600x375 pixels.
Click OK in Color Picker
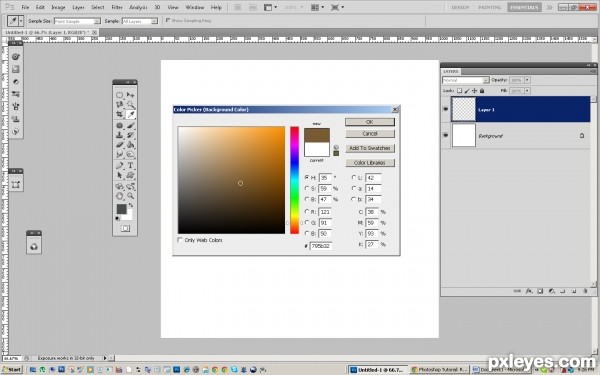[x=370, y=122]
